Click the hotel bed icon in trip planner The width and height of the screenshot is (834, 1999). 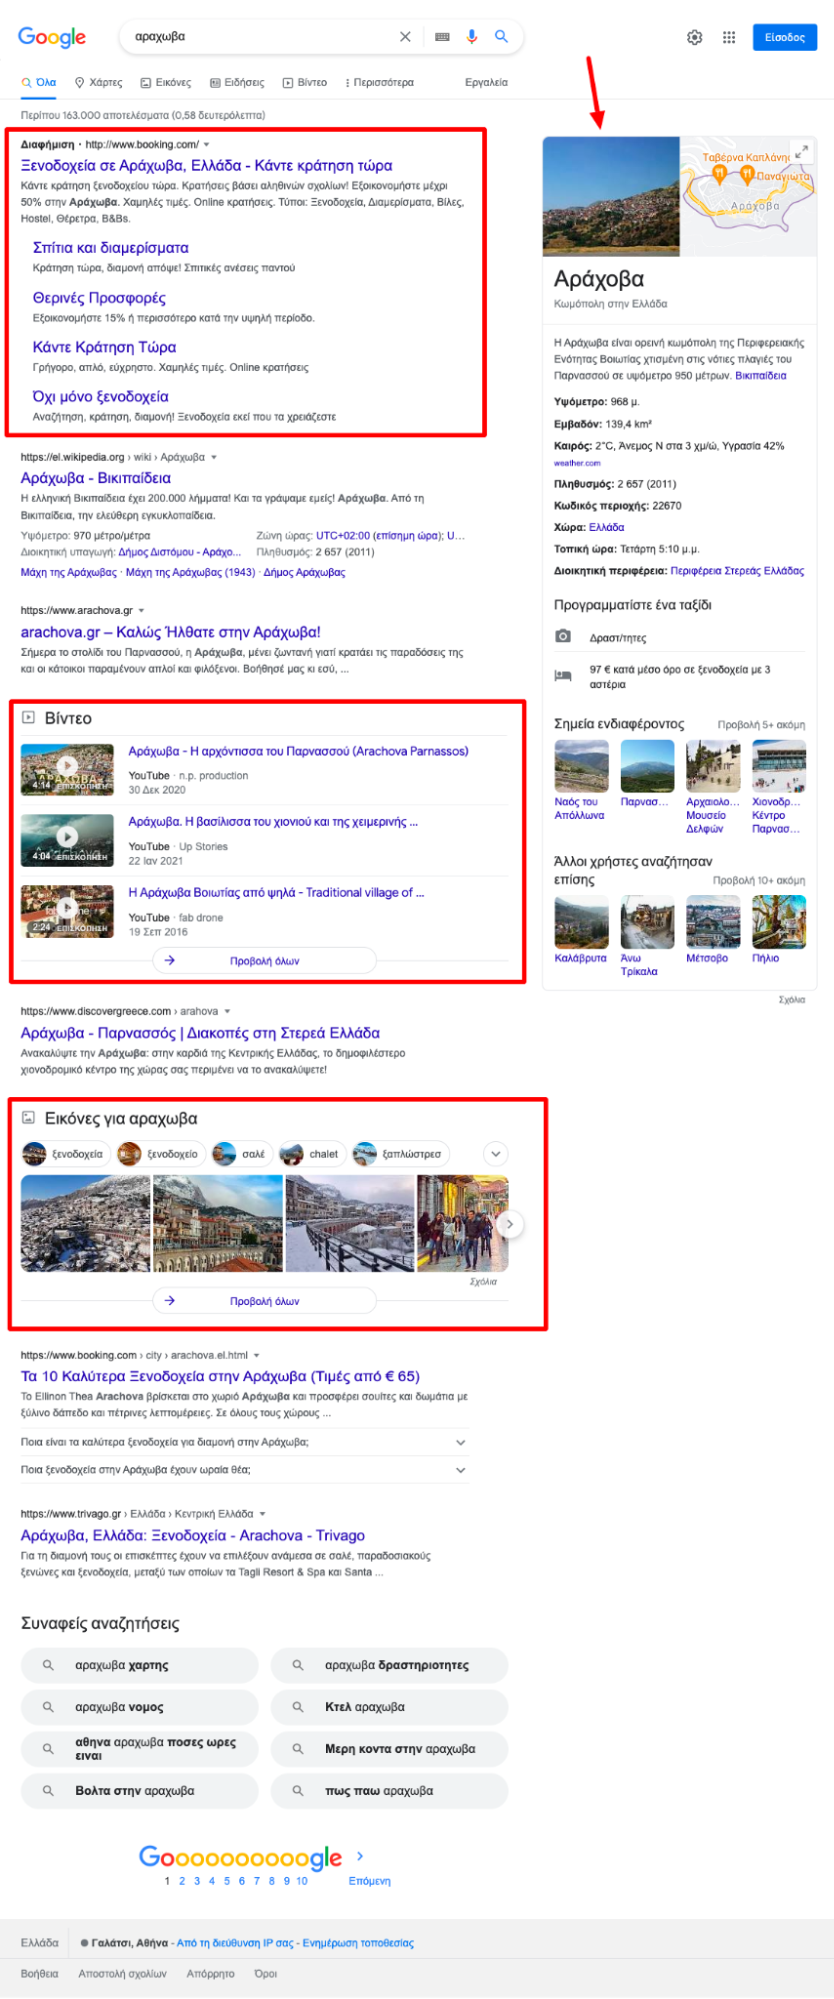(563, 676)
